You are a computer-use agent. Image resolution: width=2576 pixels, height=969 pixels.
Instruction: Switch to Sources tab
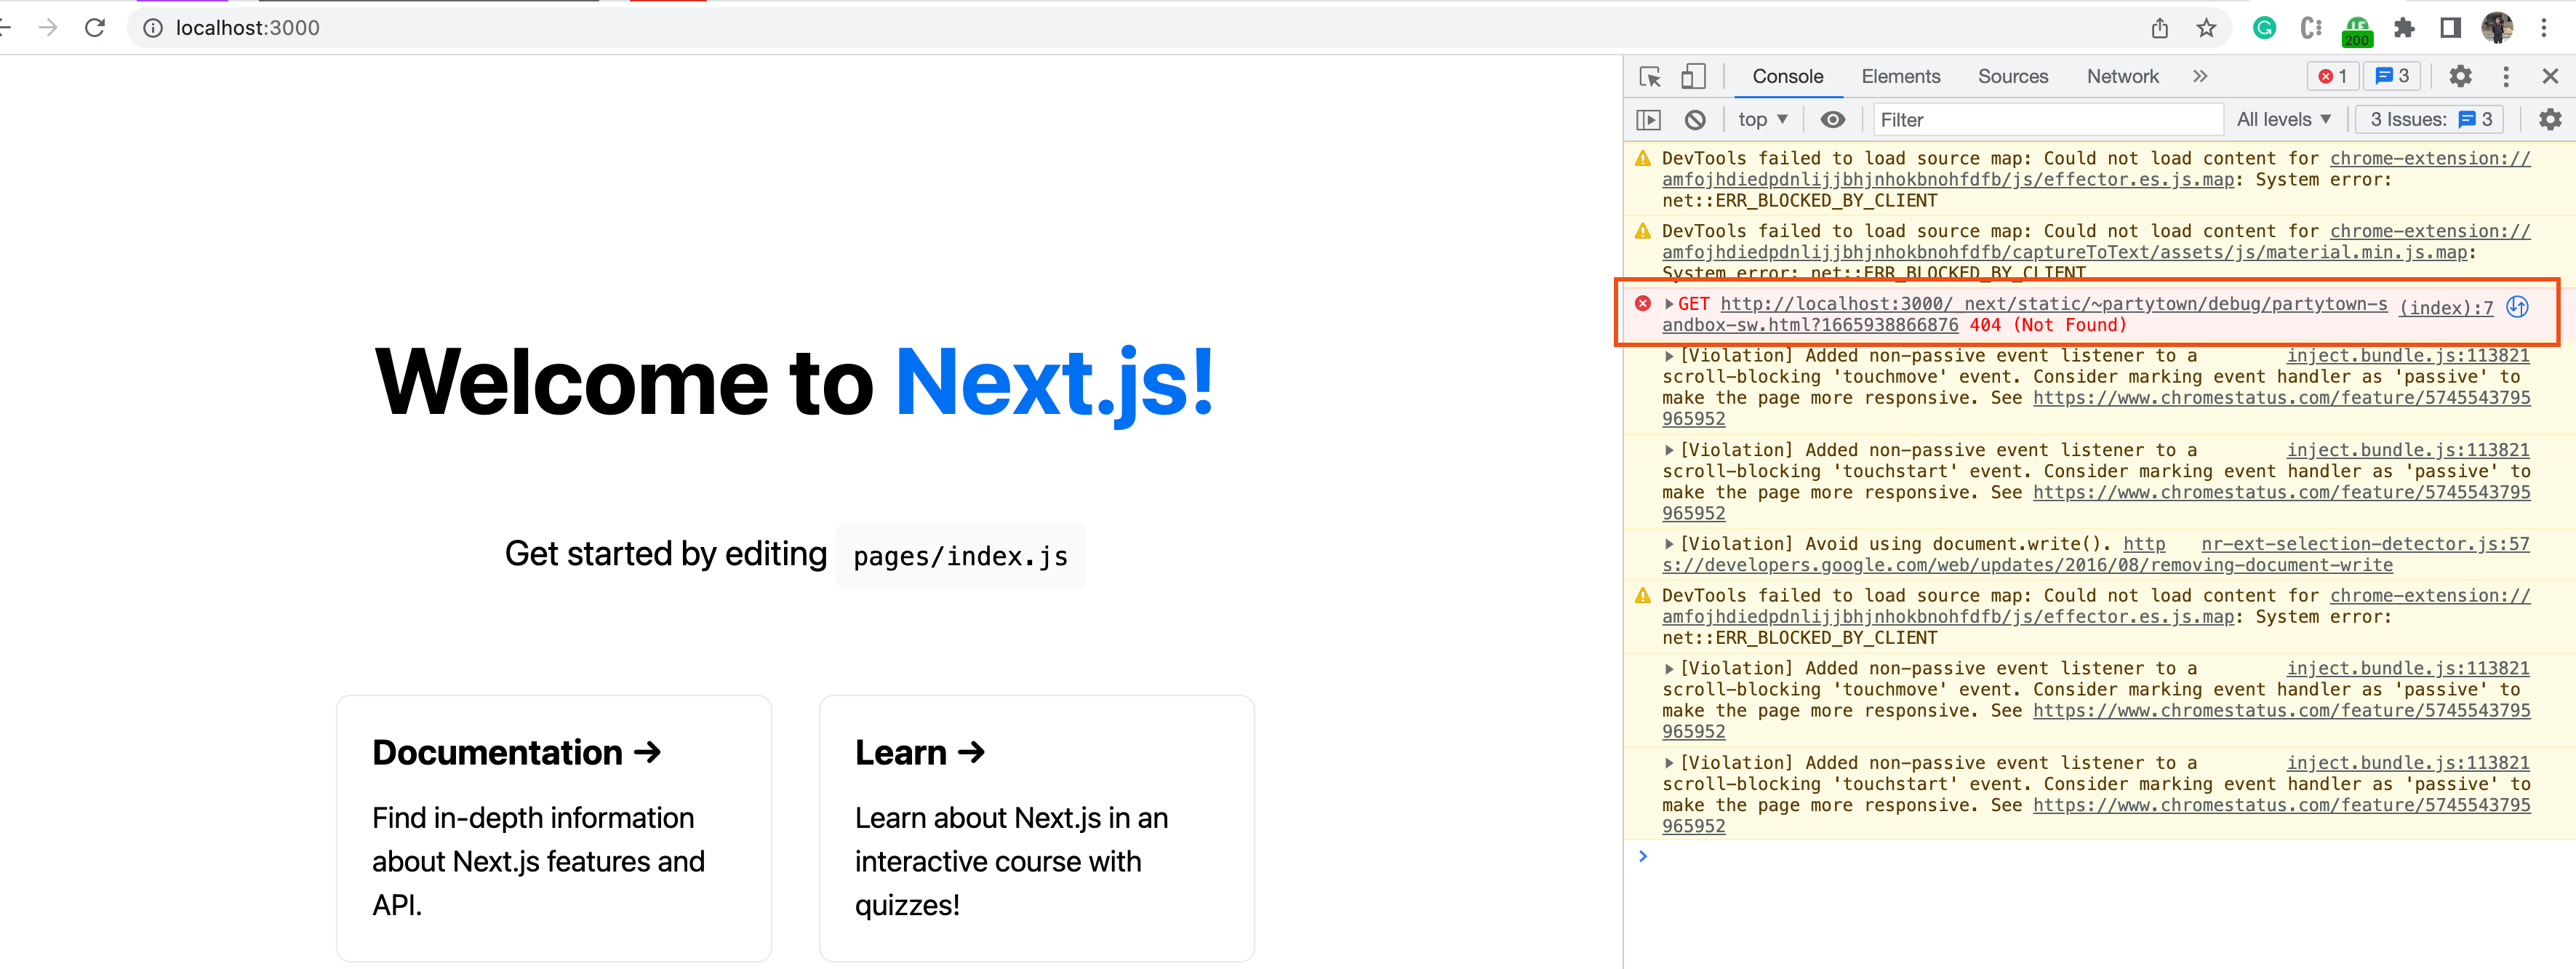click(x=2012, y=76)
